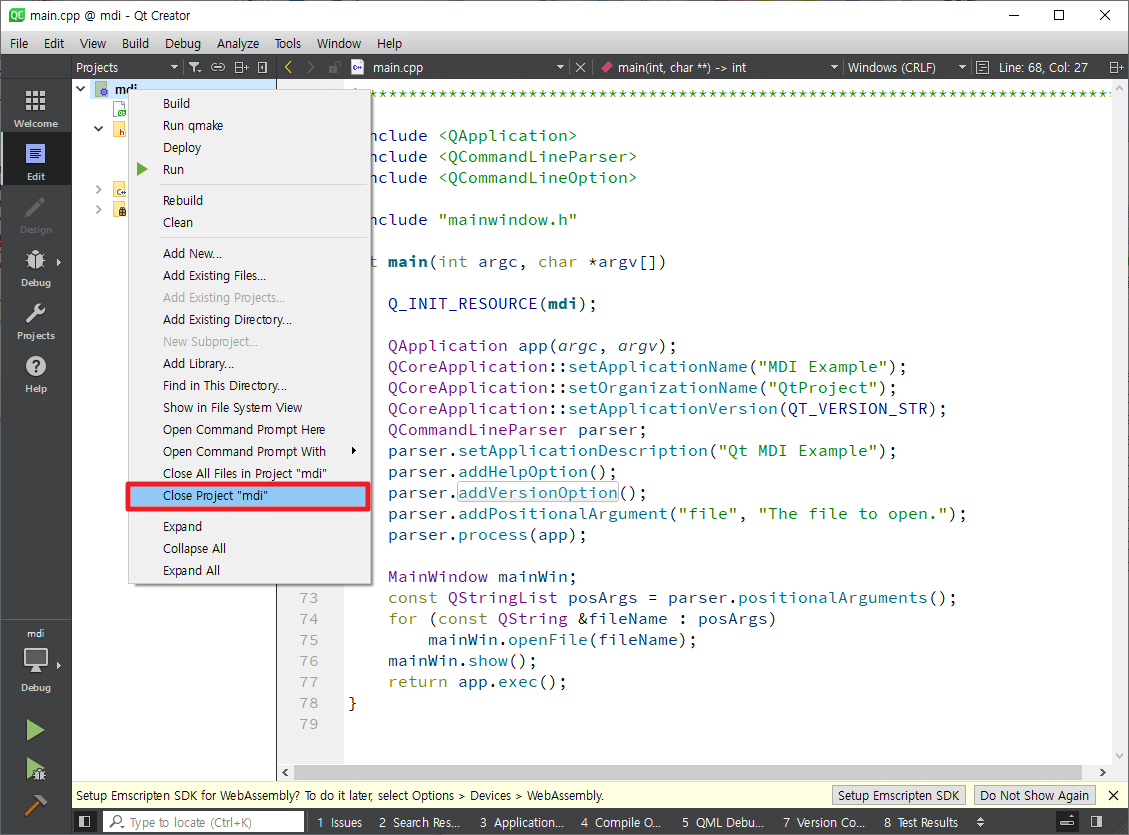
Task: Open the Search Results output pane
Action: pos(419,822)
